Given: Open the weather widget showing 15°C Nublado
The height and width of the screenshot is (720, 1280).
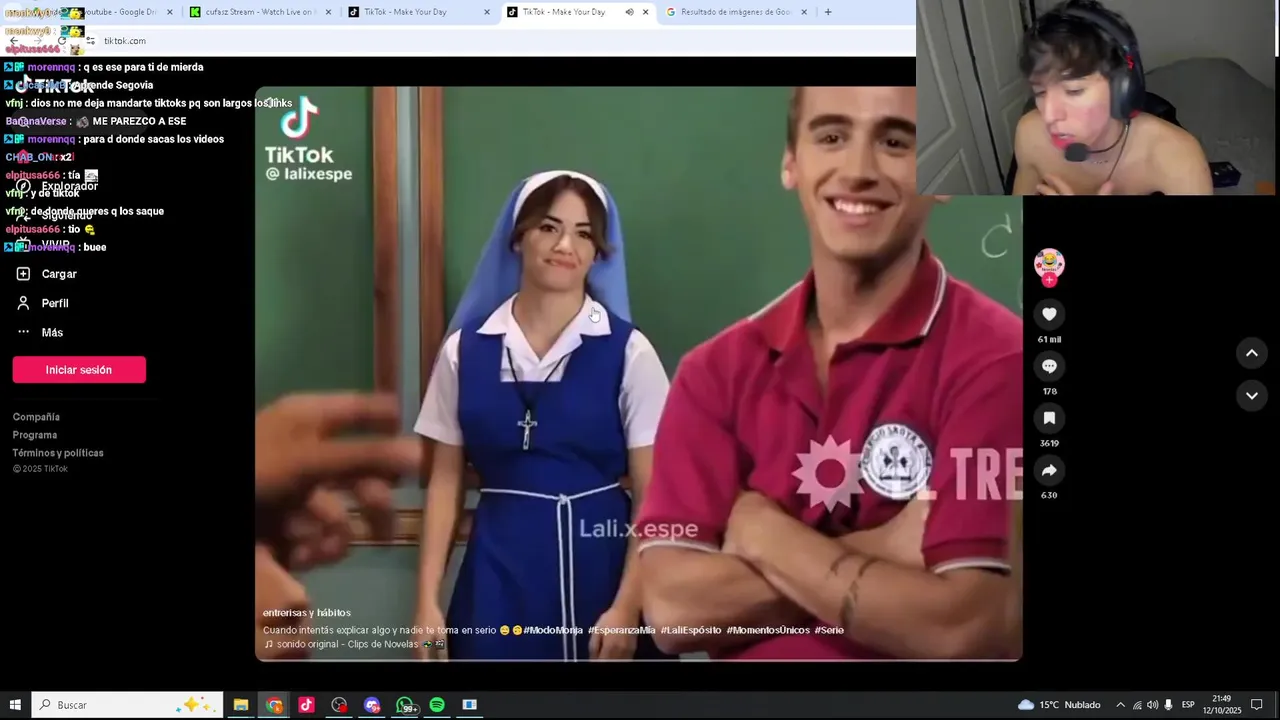Looking at the screenshot, I should click(x=1059, y=705).
